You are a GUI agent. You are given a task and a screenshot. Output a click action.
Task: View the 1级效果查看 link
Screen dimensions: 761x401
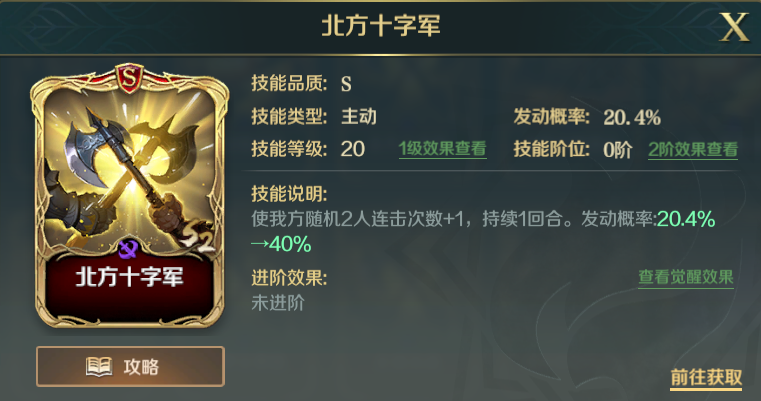pyautogui.click(x=442, y=149)
